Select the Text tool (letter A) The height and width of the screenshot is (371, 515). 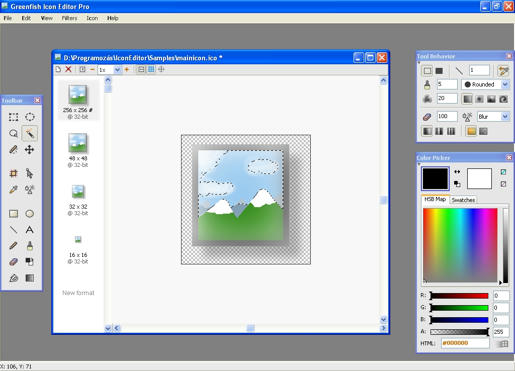click(x=30, y=230)
